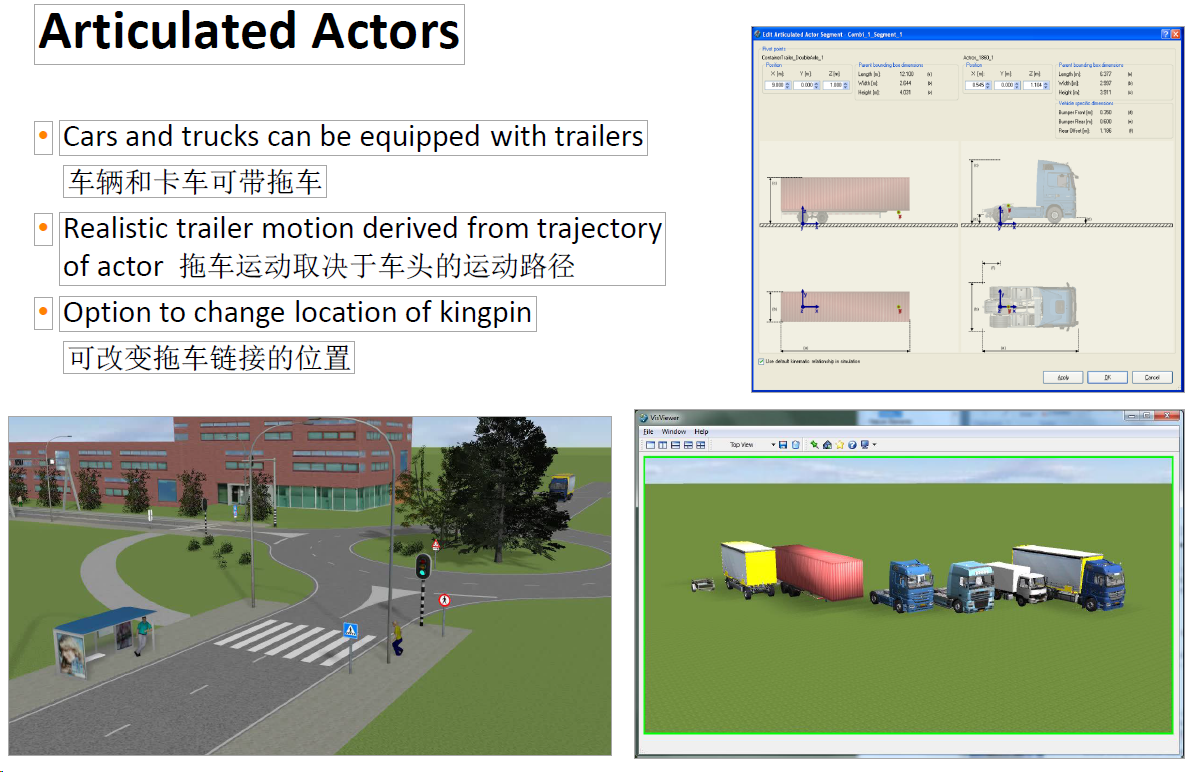The height and width of the screenshot is (772, 1202).
Task: Click the green pushpin icon in the toolbar
Action: [x=814, y=444]
